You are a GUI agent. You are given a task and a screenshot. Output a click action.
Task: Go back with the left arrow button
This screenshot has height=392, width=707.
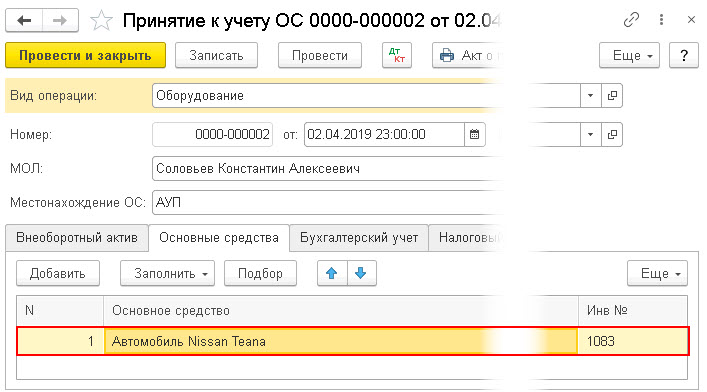(24, 20)
